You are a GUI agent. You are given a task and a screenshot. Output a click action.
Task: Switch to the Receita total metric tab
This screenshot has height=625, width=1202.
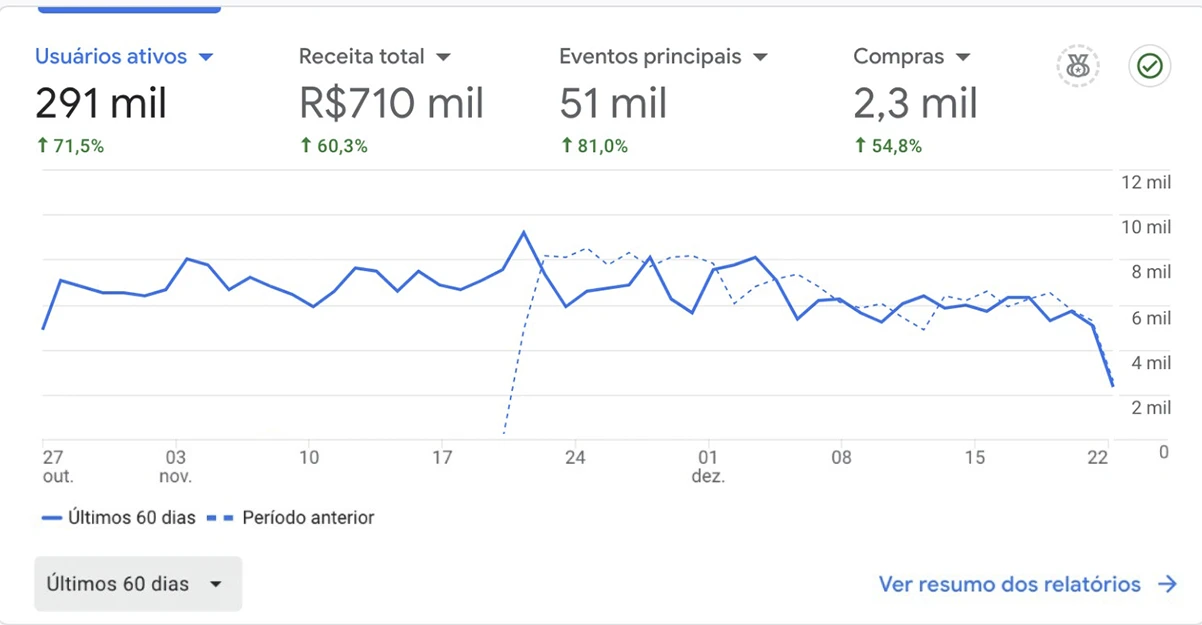point(361,57)
